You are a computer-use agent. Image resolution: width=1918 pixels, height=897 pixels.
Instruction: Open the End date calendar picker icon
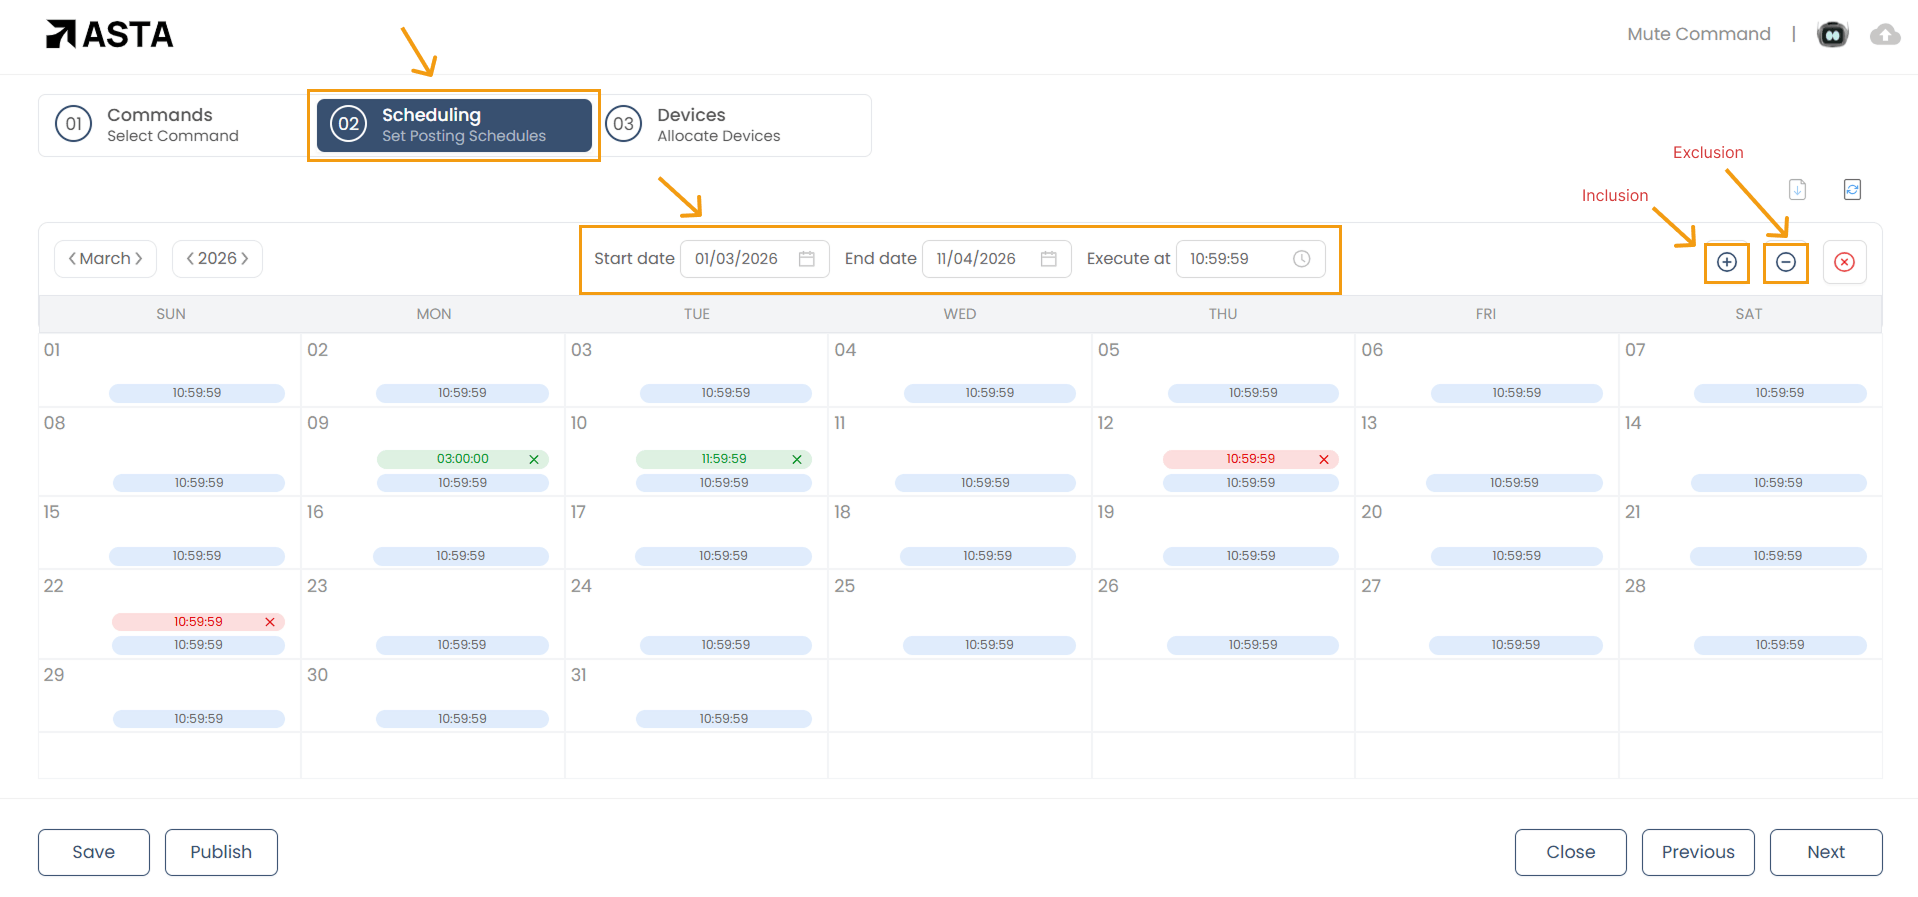[1048, 259]
